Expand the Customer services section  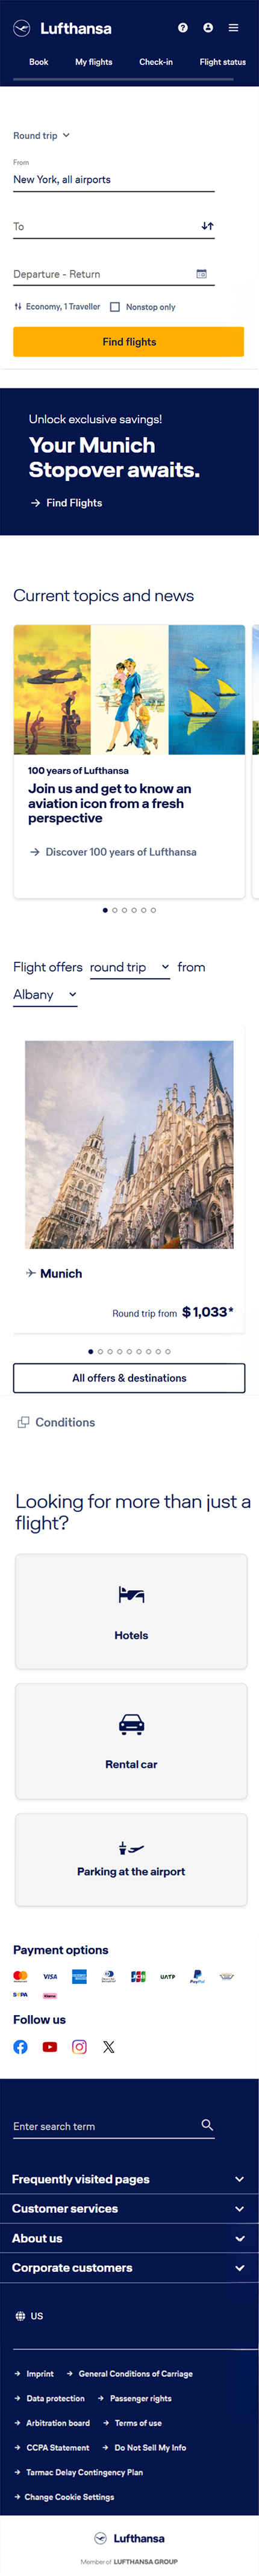coord(129,2208)
